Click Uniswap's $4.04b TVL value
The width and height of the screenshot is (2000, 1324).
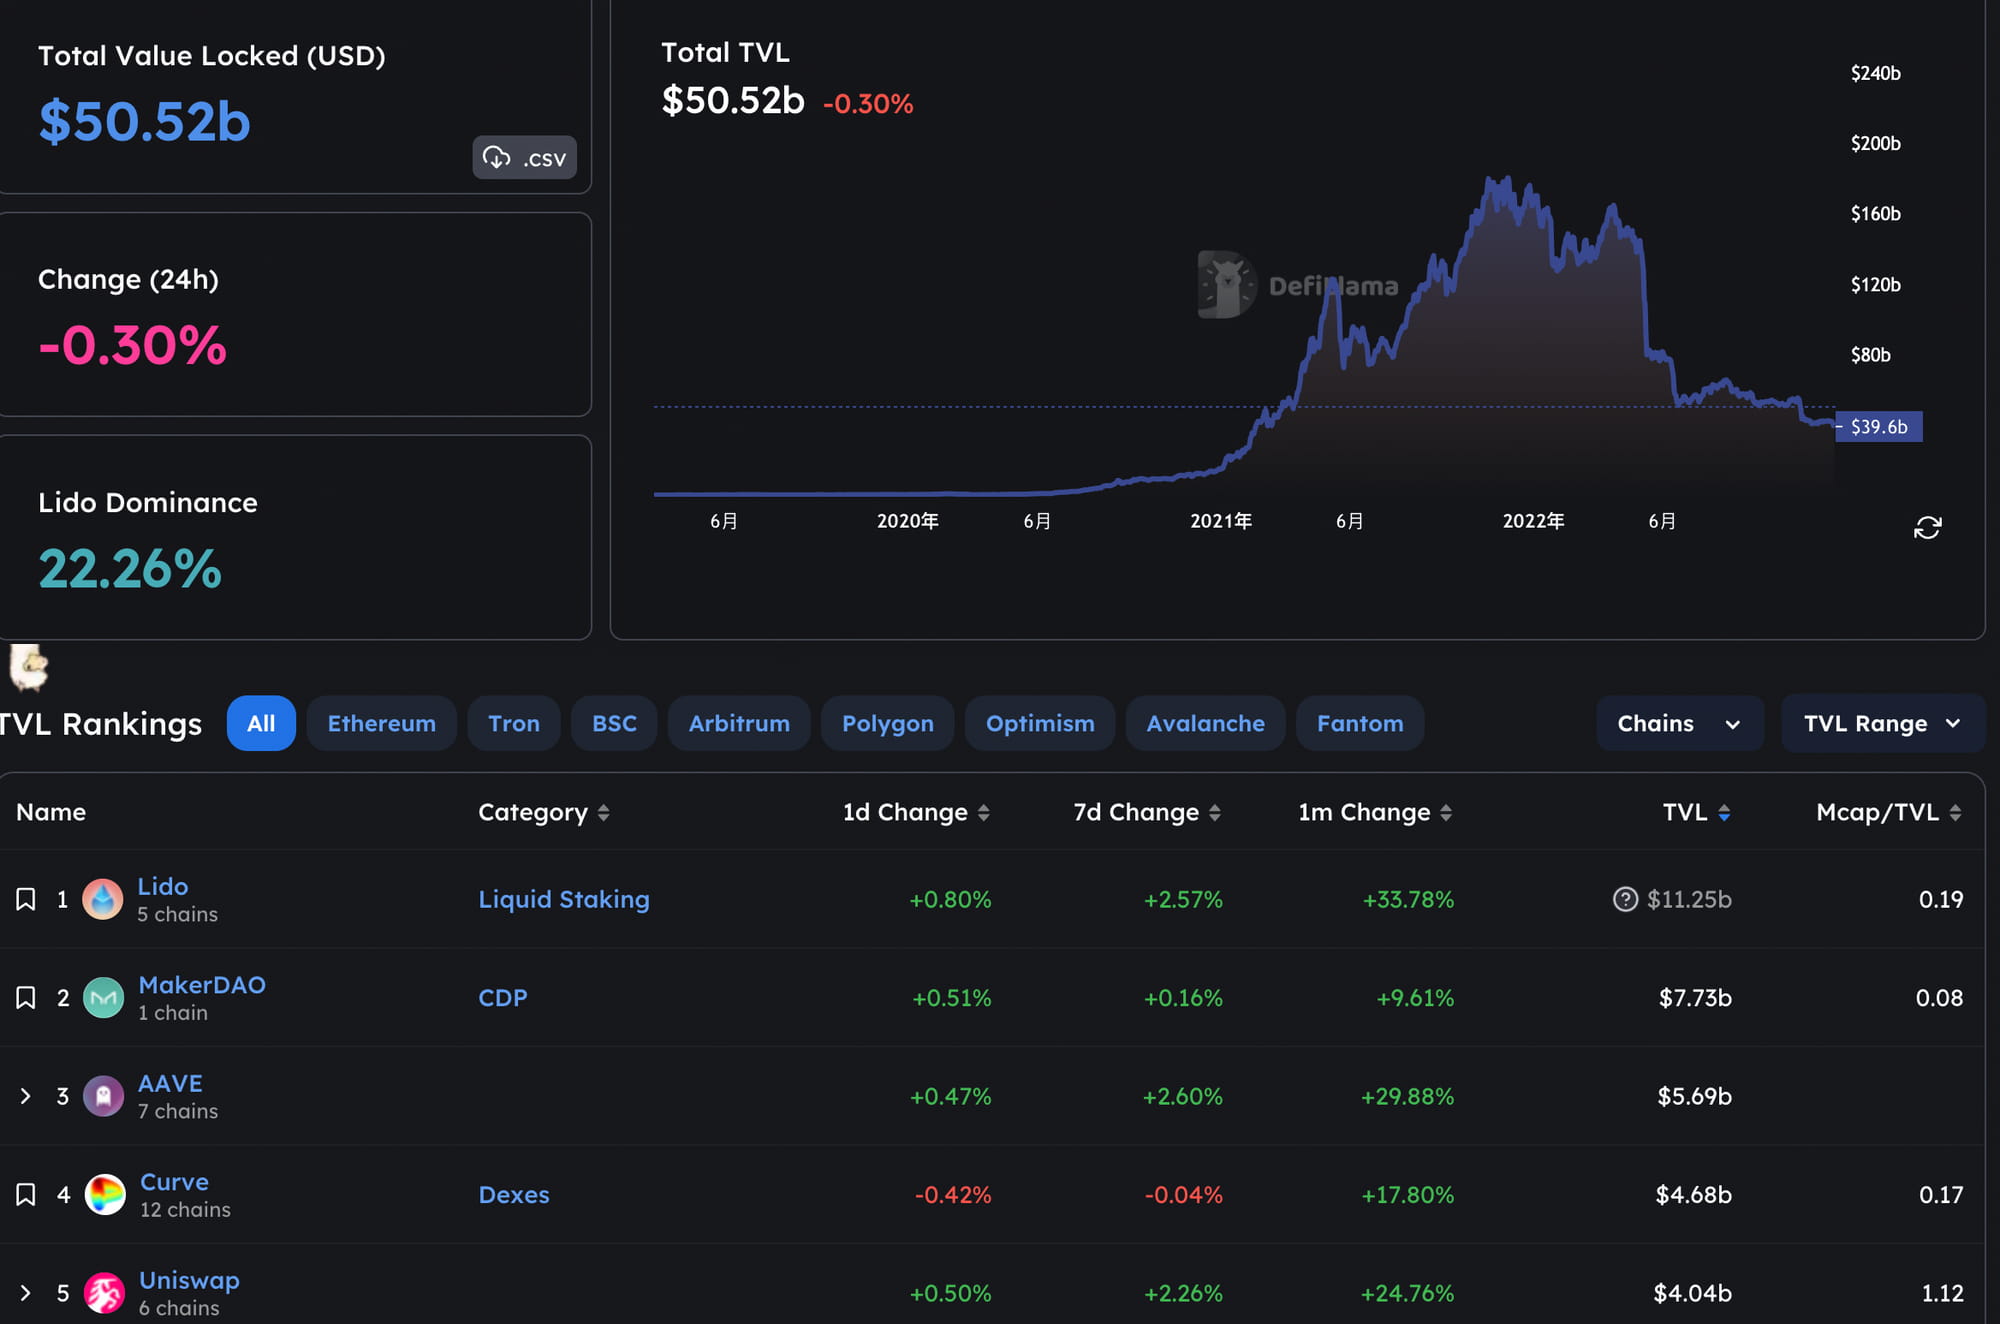point(1692,1293)
